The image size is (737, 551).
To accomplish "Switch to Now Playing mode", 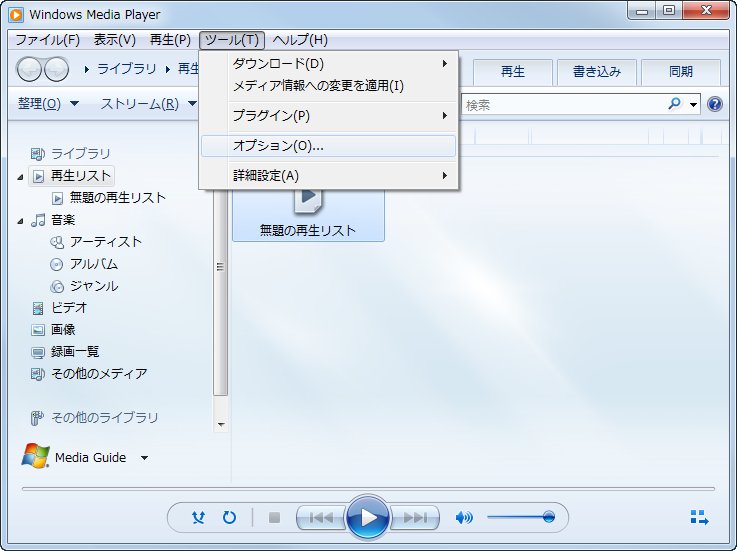I will click(x=699, y=518).
